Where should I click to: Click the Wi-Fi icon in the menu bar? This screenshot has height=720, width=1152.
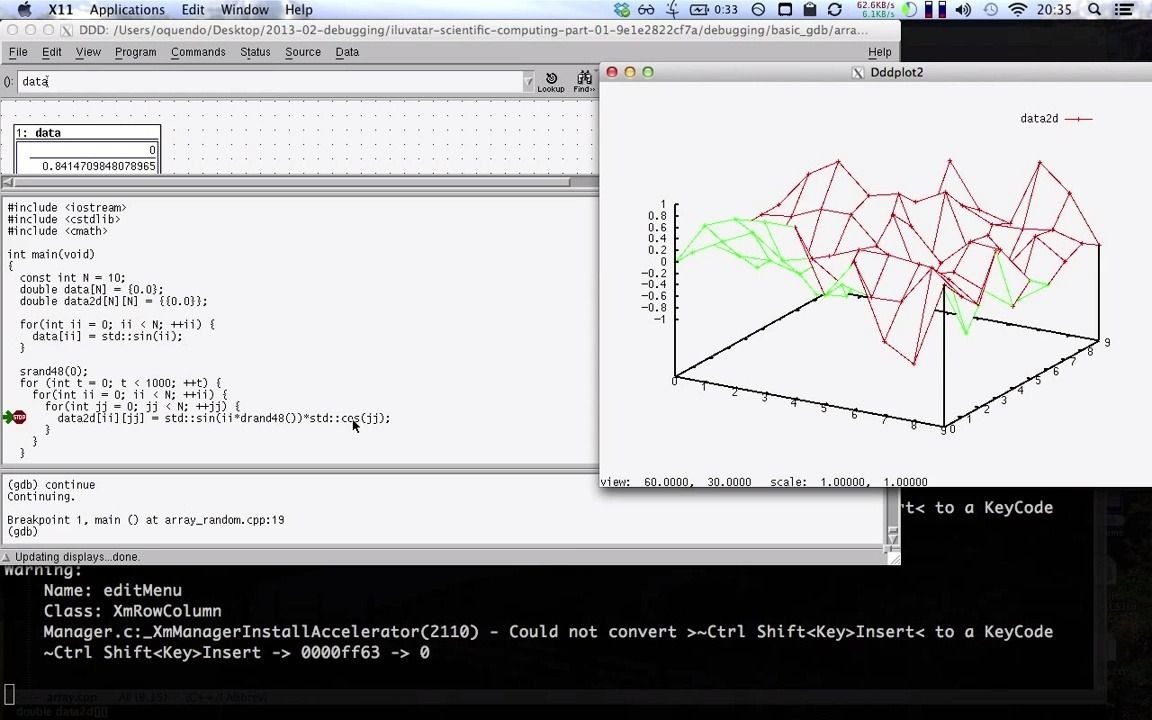1018,10
